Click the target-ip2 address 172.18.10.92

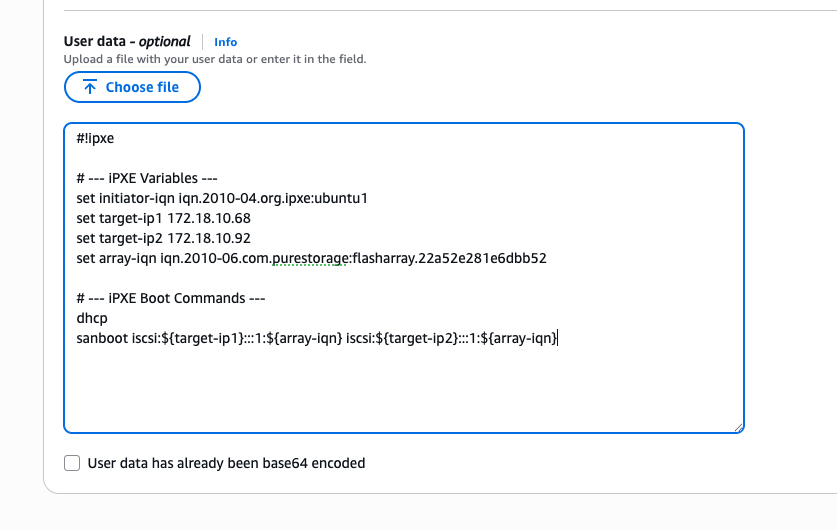[208, 238]
